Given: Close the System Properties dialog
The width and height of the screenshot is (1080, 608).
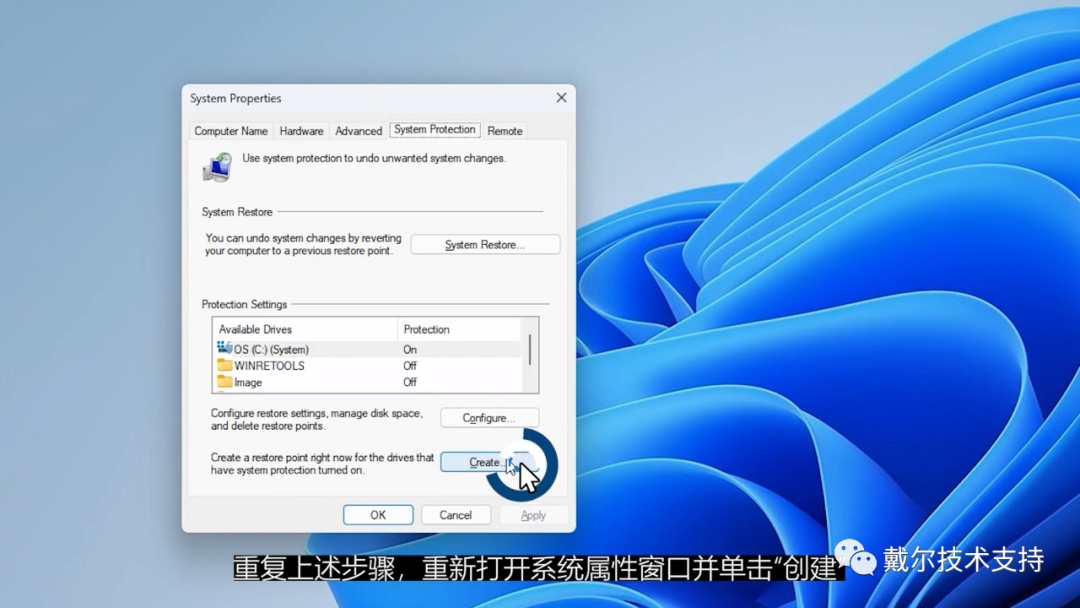Looking at the screenshot, I should point(561,98).
